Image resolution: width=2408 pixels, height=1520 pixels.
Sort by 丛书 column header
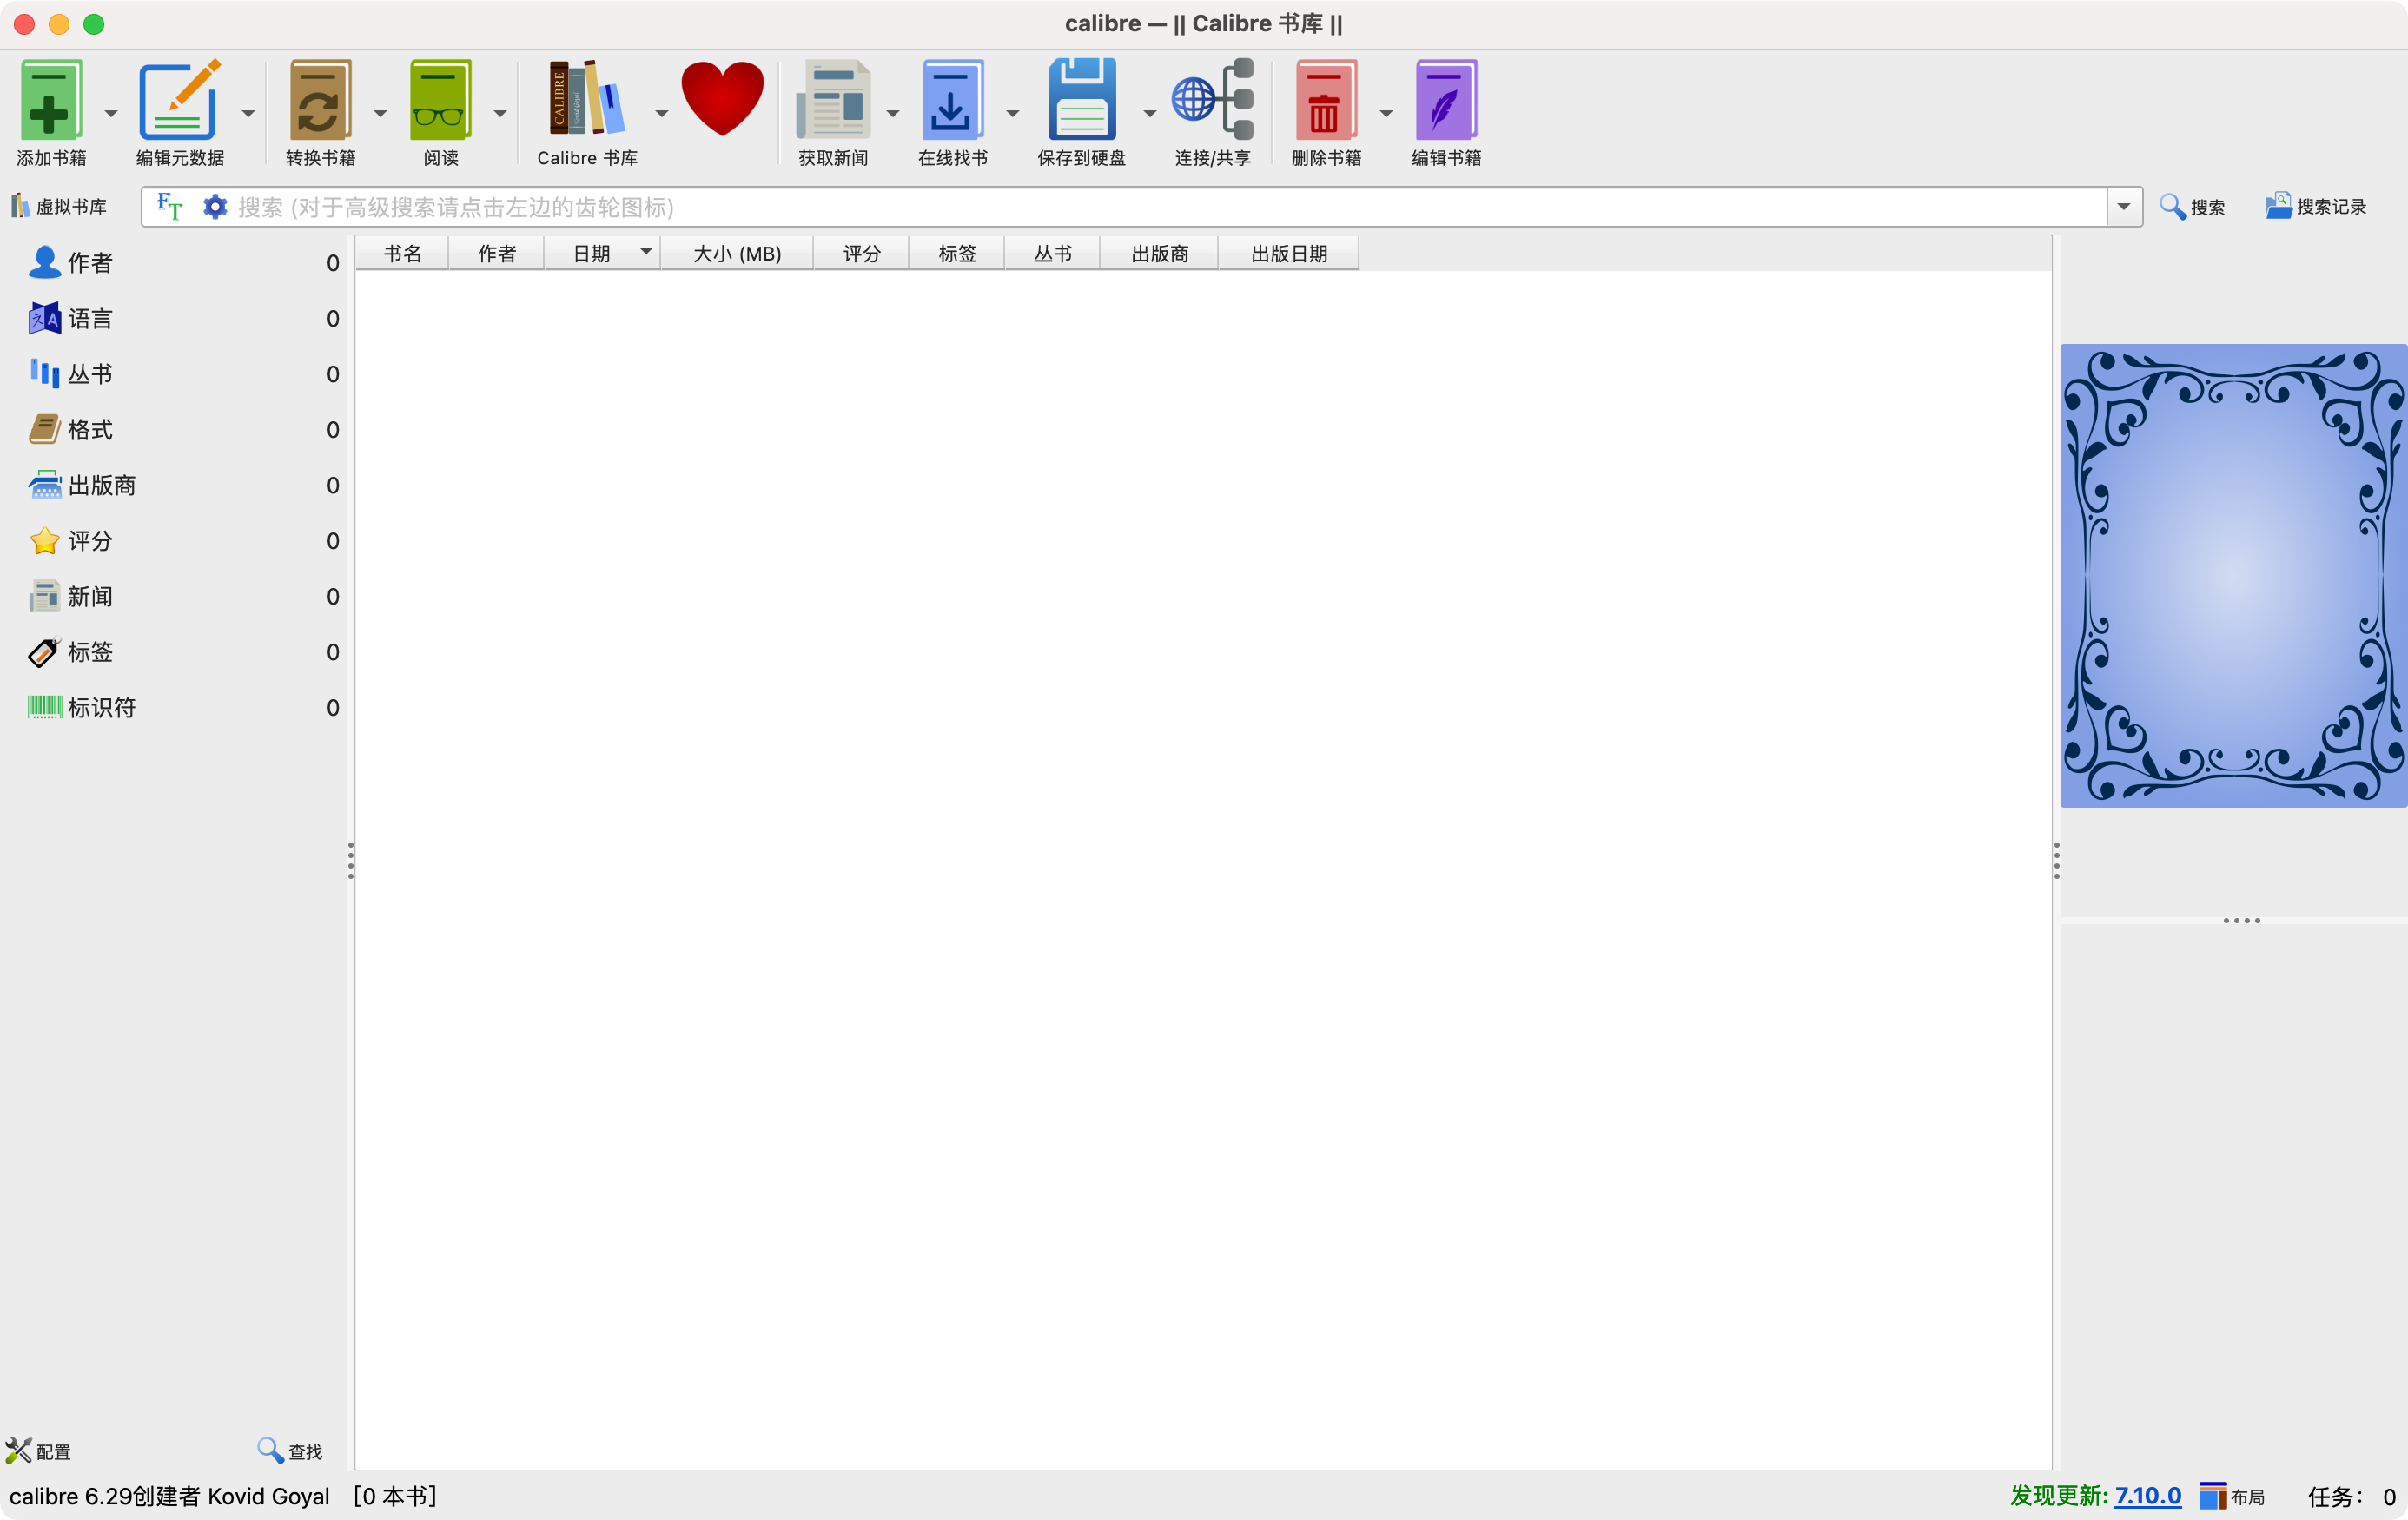tap(1052, 254)
